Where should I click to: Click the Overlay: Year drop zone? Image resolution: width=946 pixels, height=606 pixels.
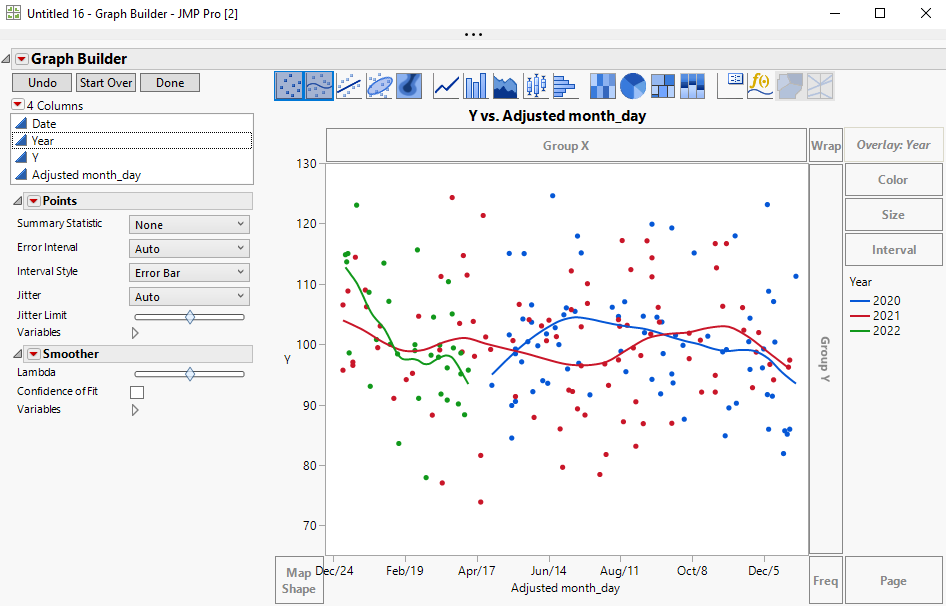point(894,145)
